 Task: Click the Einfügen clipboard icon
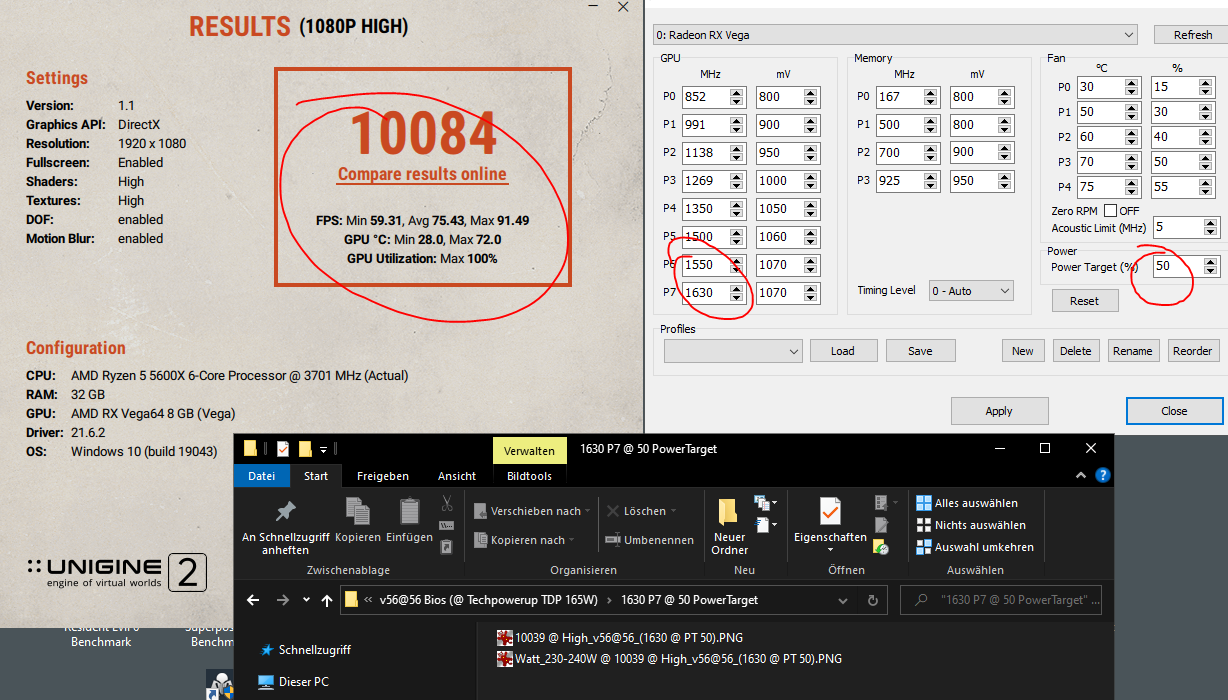click(x=409, y=511)
